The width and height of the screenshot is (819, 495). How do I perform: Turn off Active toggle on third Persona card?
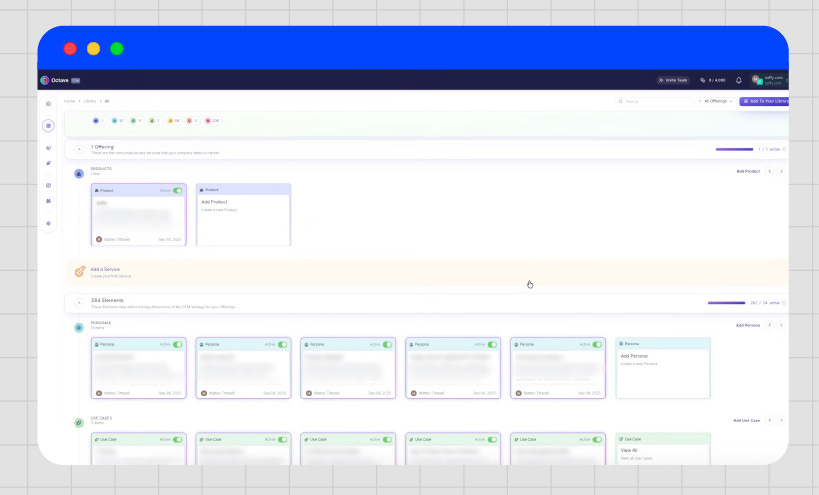pos(388,345)
